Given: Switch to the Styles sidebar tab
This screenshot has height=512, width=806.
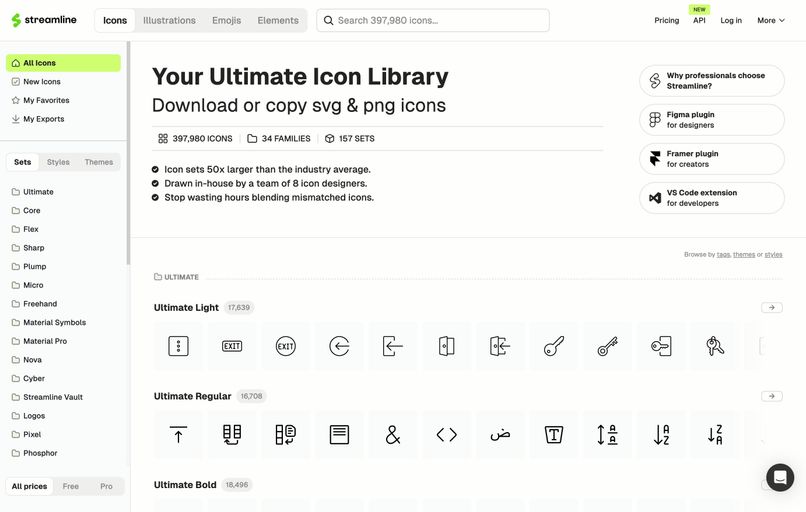Looking at the screenshot, I should [x=58, y=162].
